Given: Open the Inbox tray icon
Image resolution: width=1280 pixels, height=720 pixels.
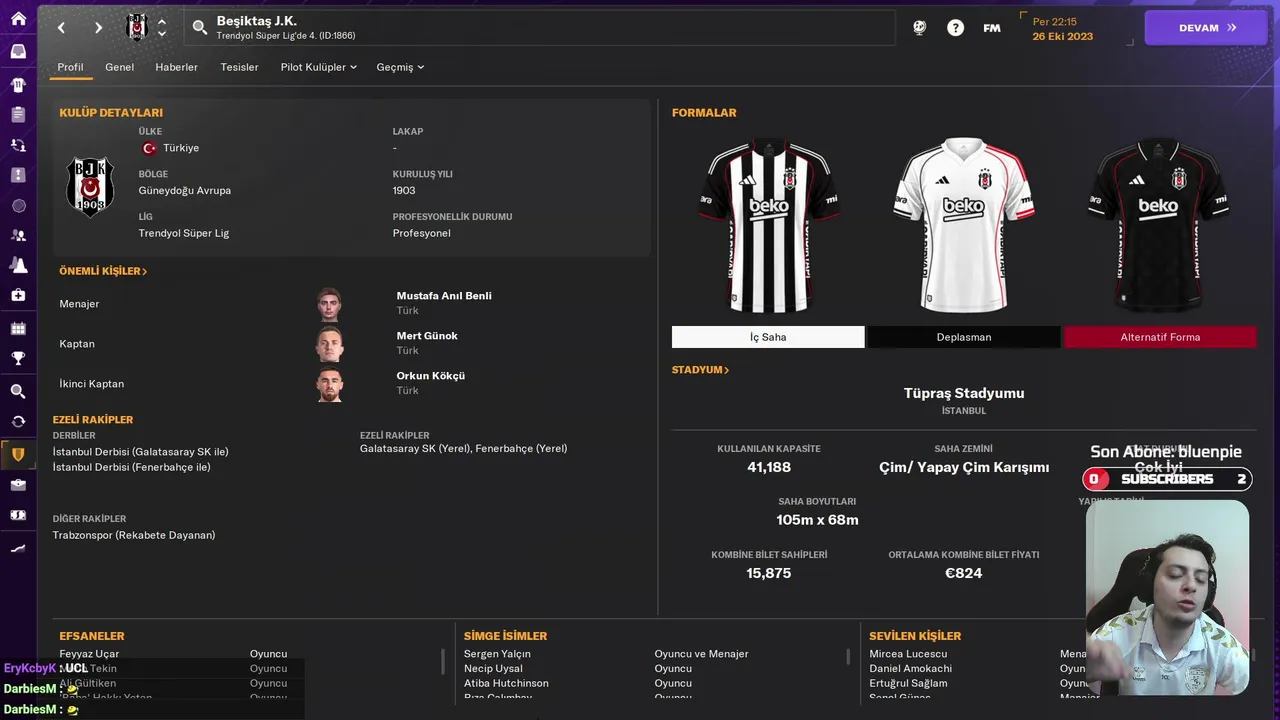Looking at the screenshot, I should pos(18,51).
